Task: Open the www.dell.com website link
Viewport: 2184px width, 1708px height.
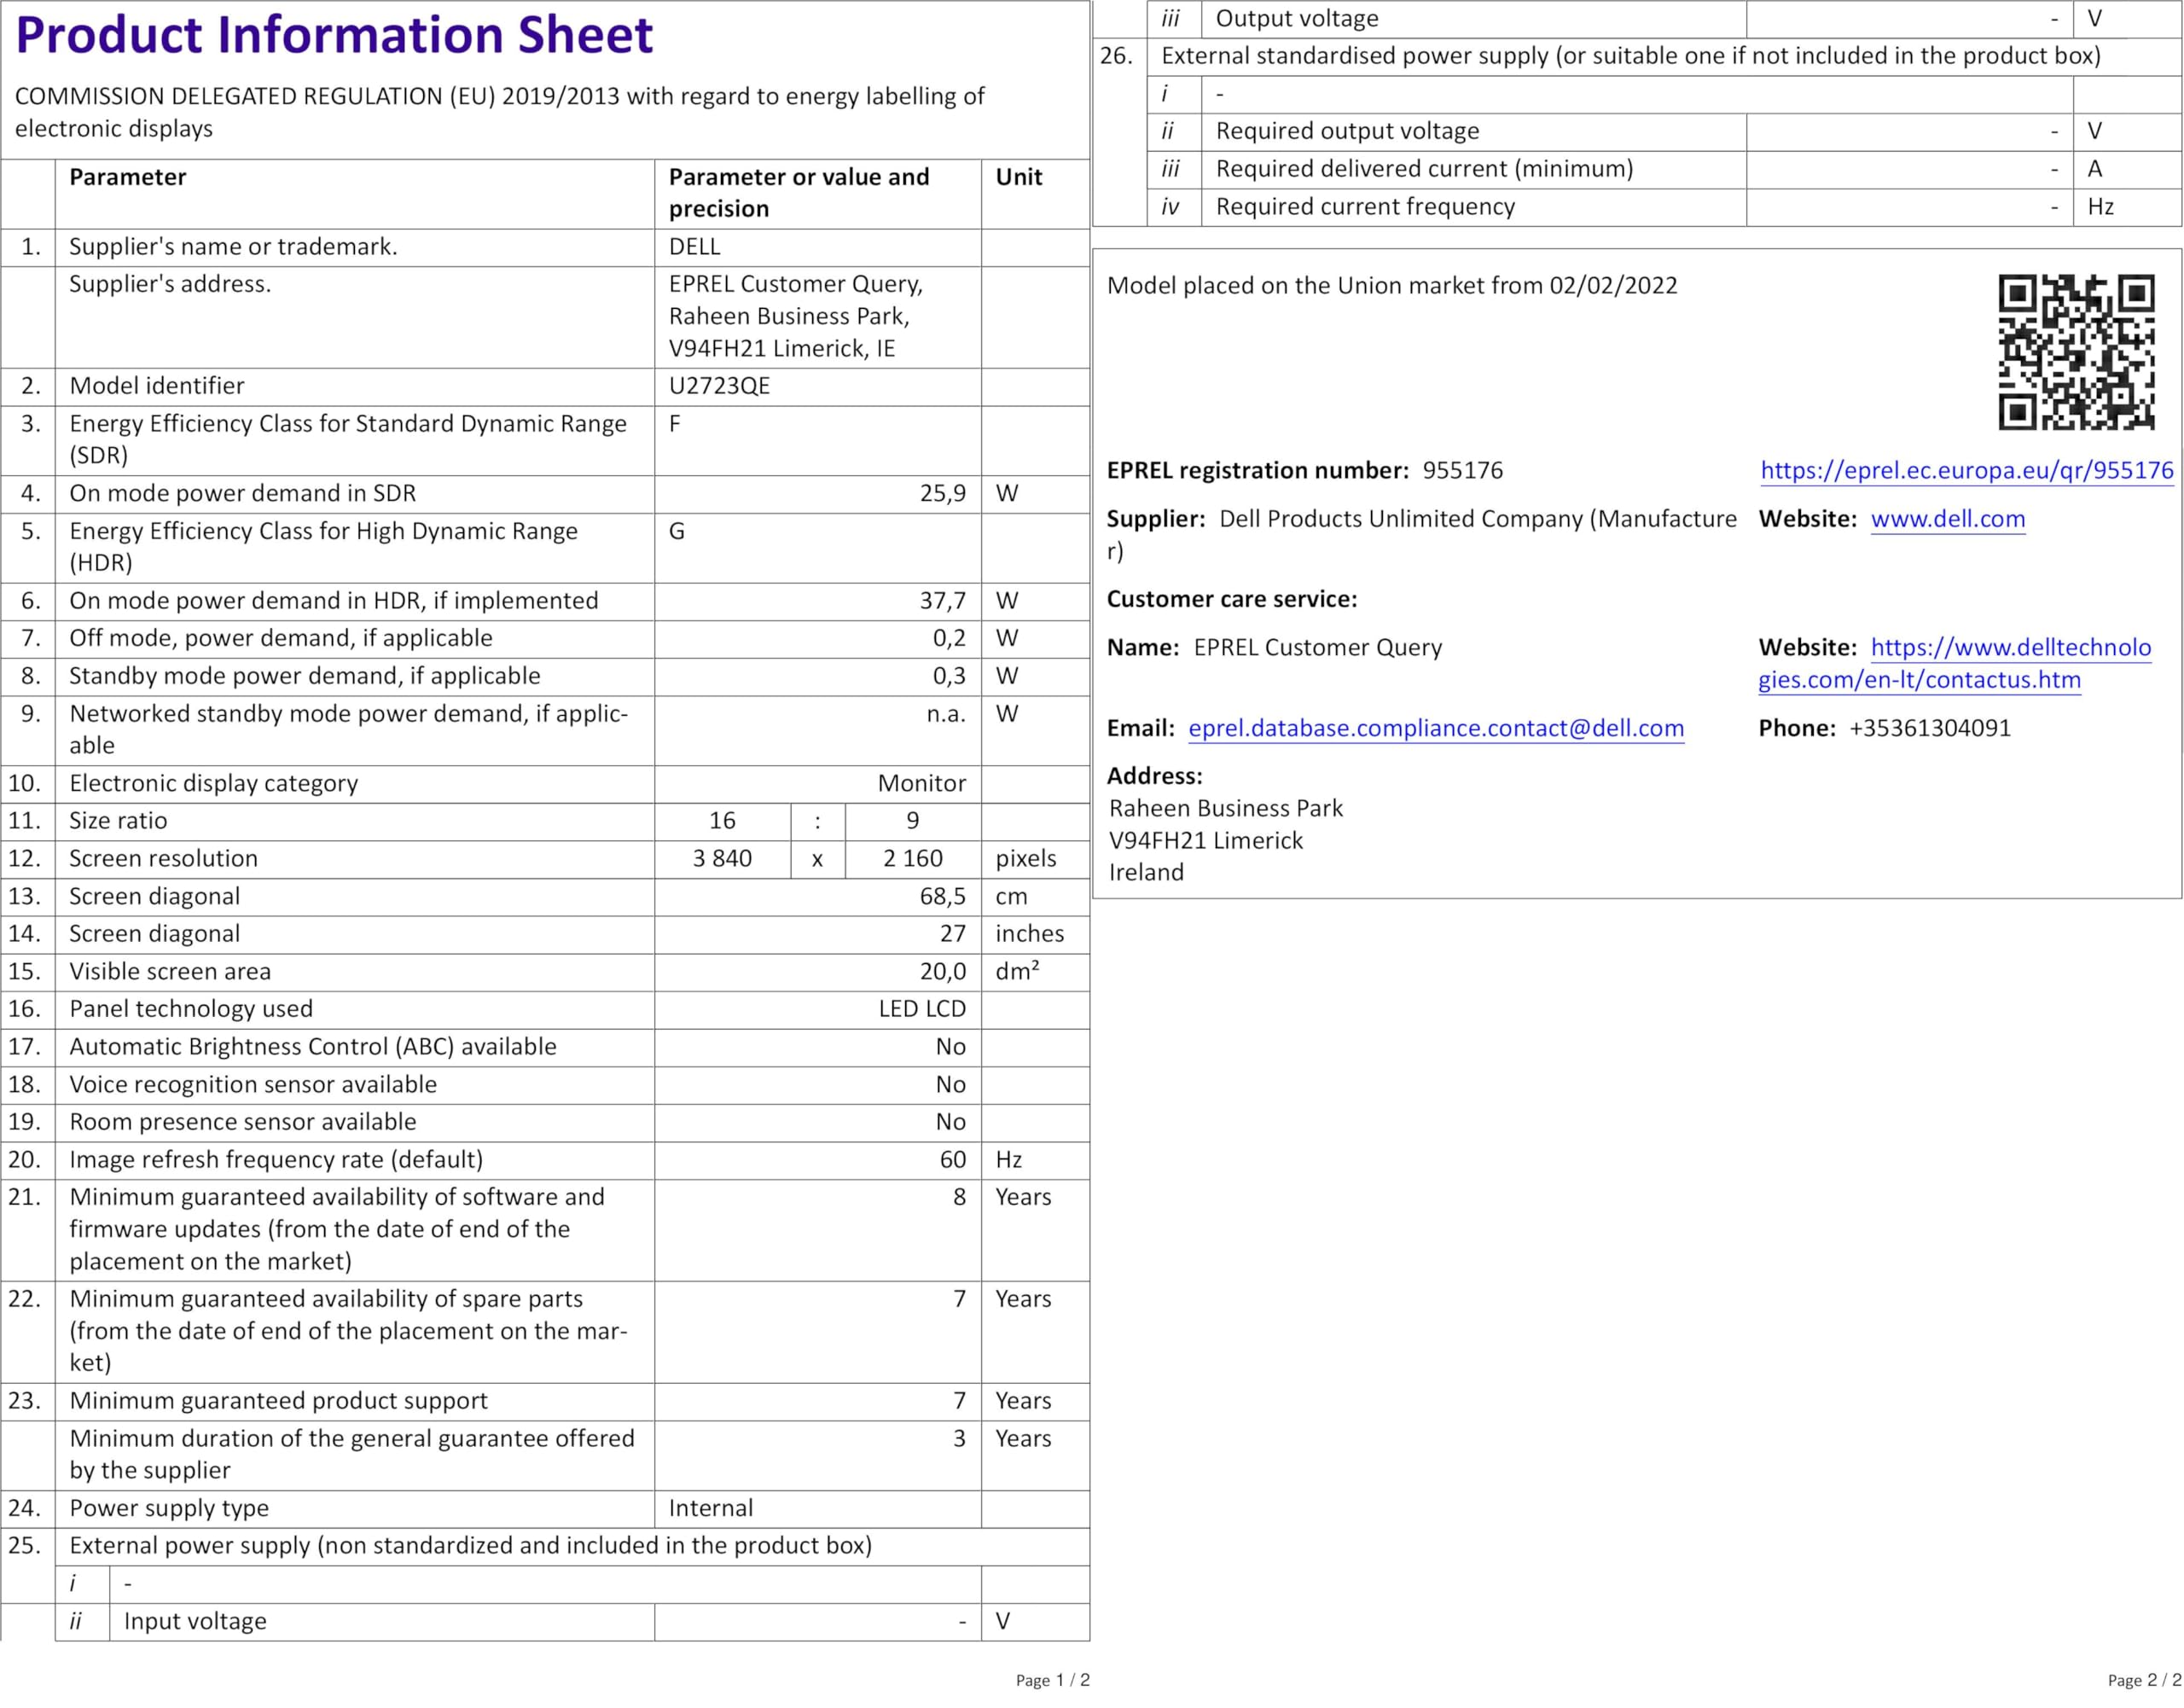Action: (1947, 519)
